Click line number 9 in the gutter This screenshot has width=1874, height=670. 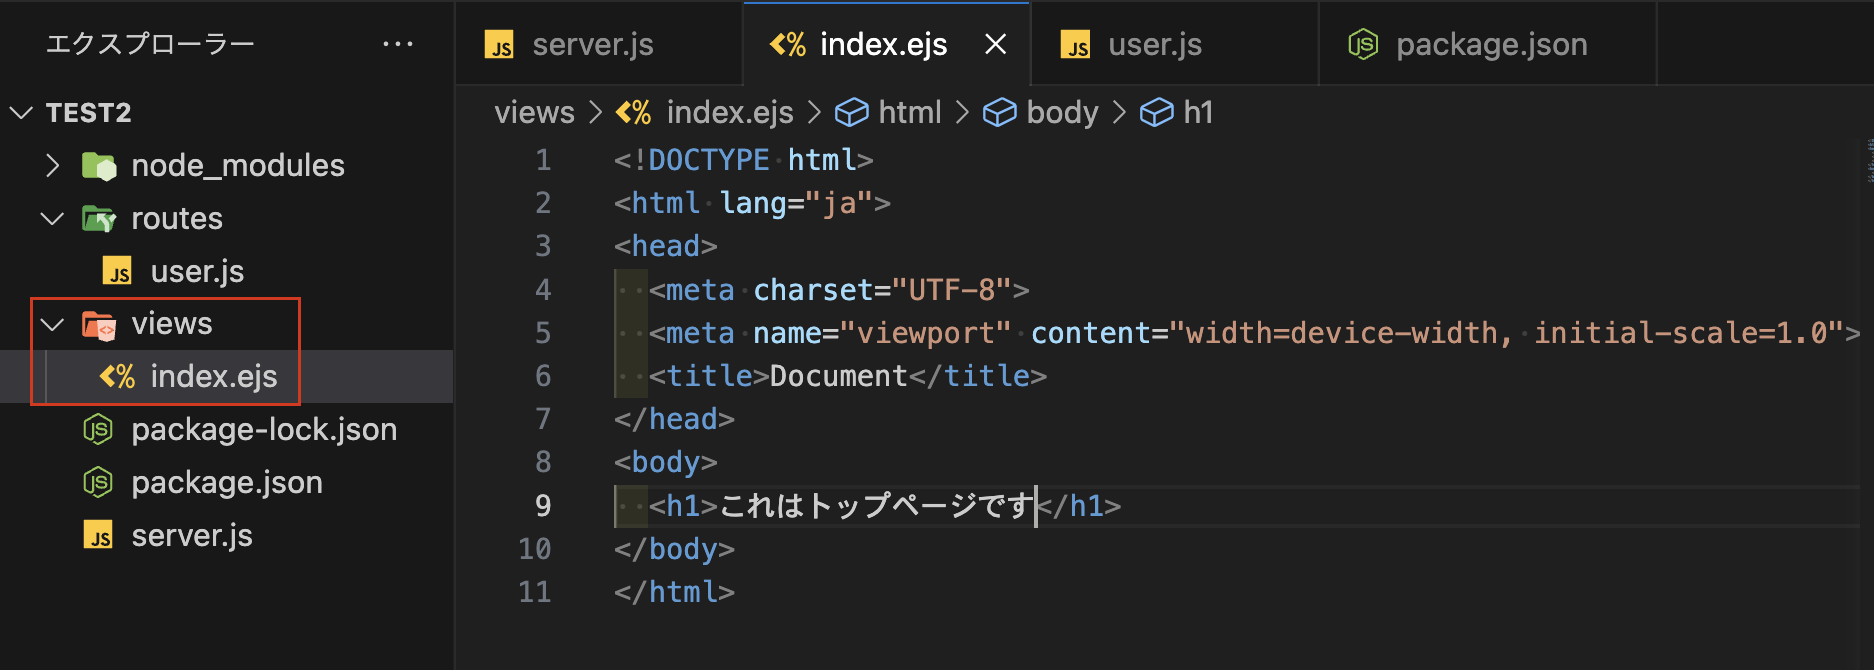543,506
